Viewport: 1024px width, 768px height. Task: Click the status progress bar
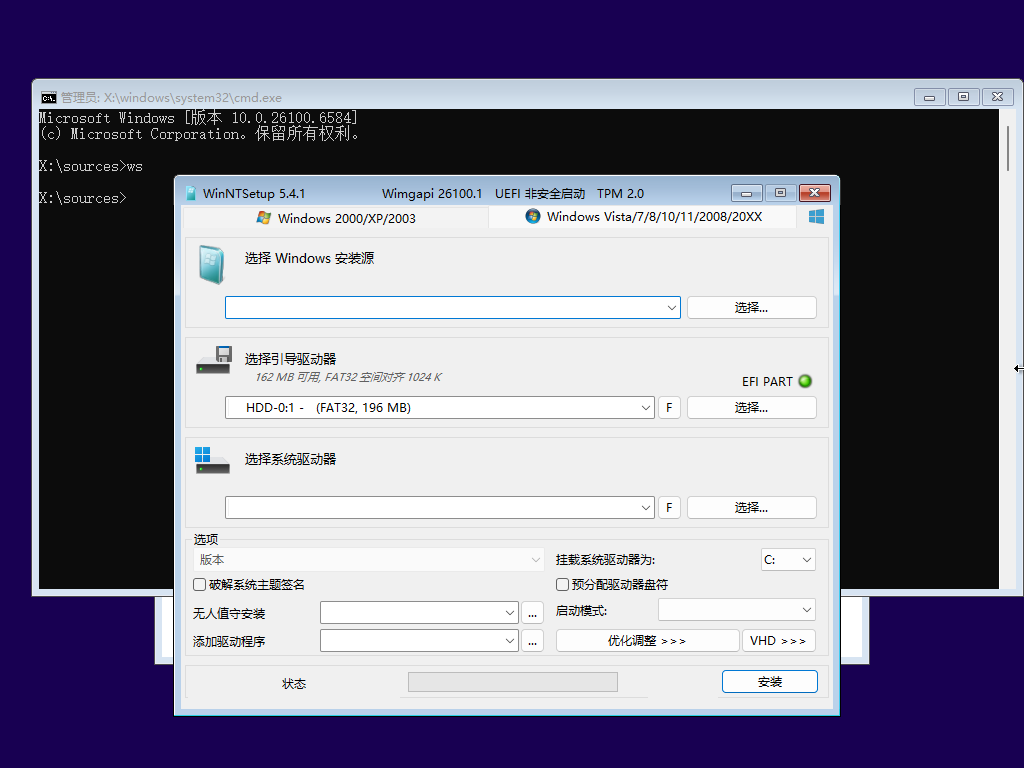(x=513, y=682)
